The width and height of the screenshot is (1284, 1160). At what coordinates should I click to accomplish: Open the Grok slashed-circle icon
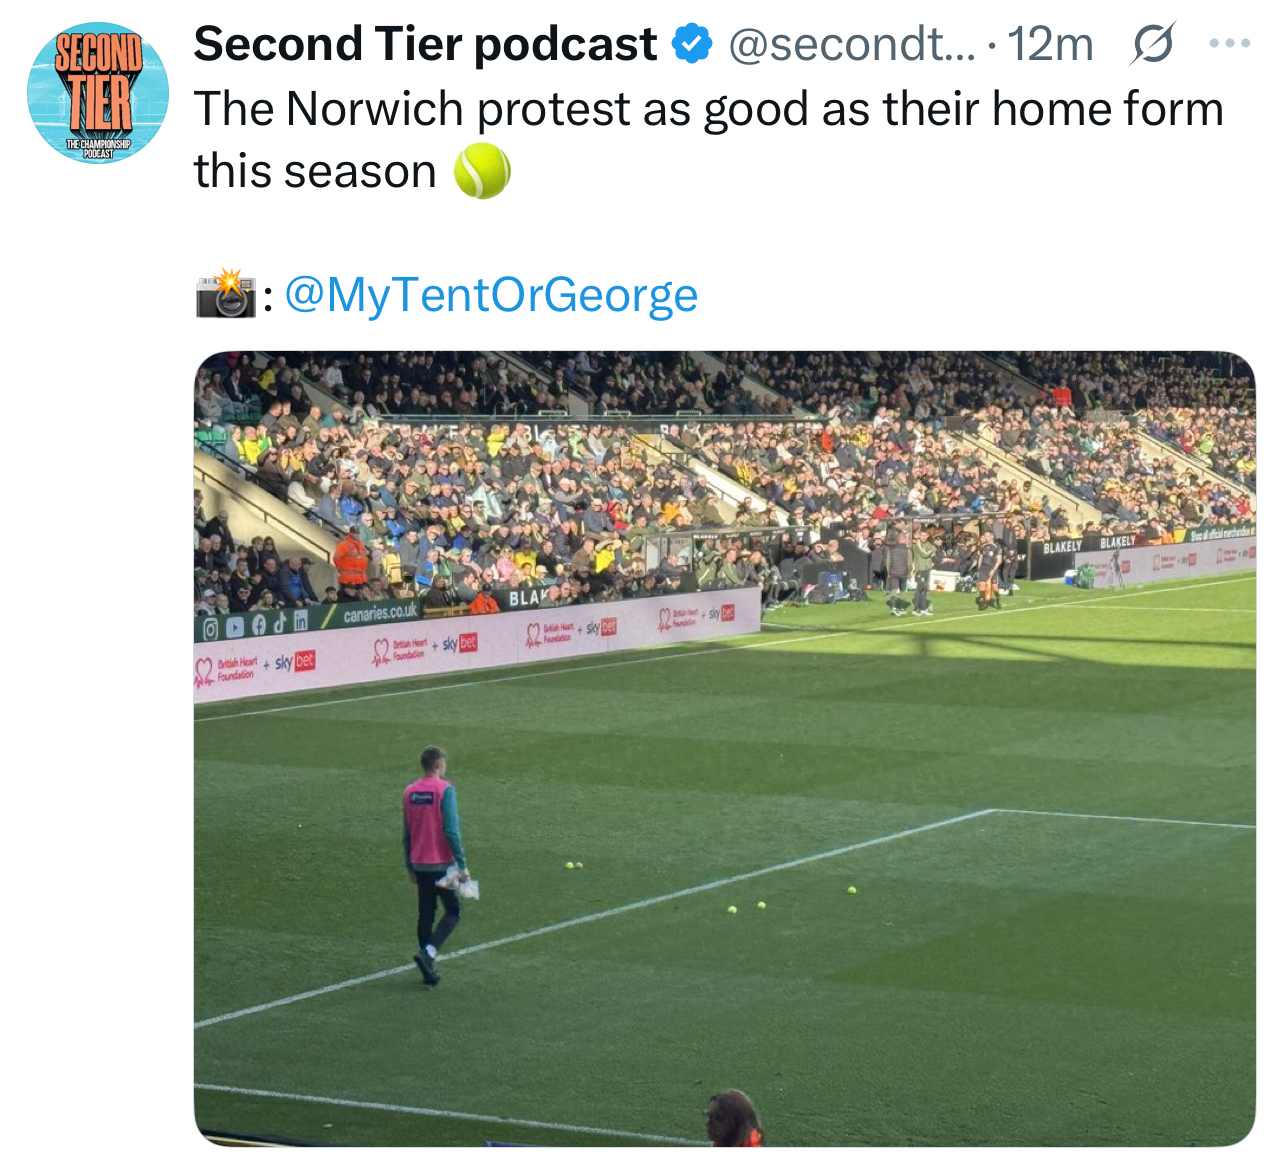(1153, 44)
